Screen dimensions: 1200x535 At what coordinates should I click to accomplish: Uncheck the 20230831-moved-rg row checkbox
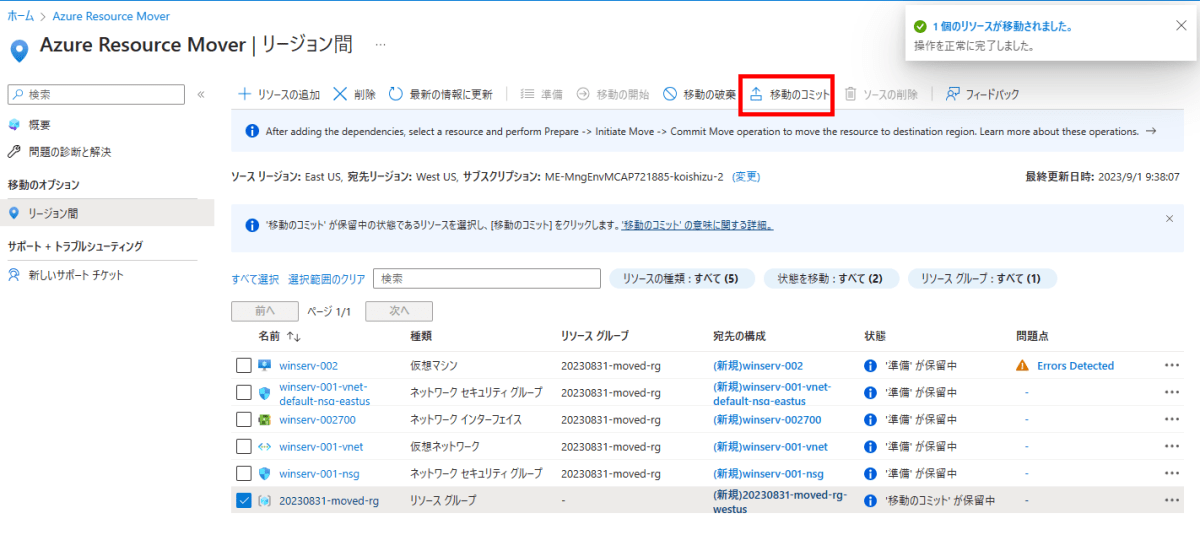point(244,500)
